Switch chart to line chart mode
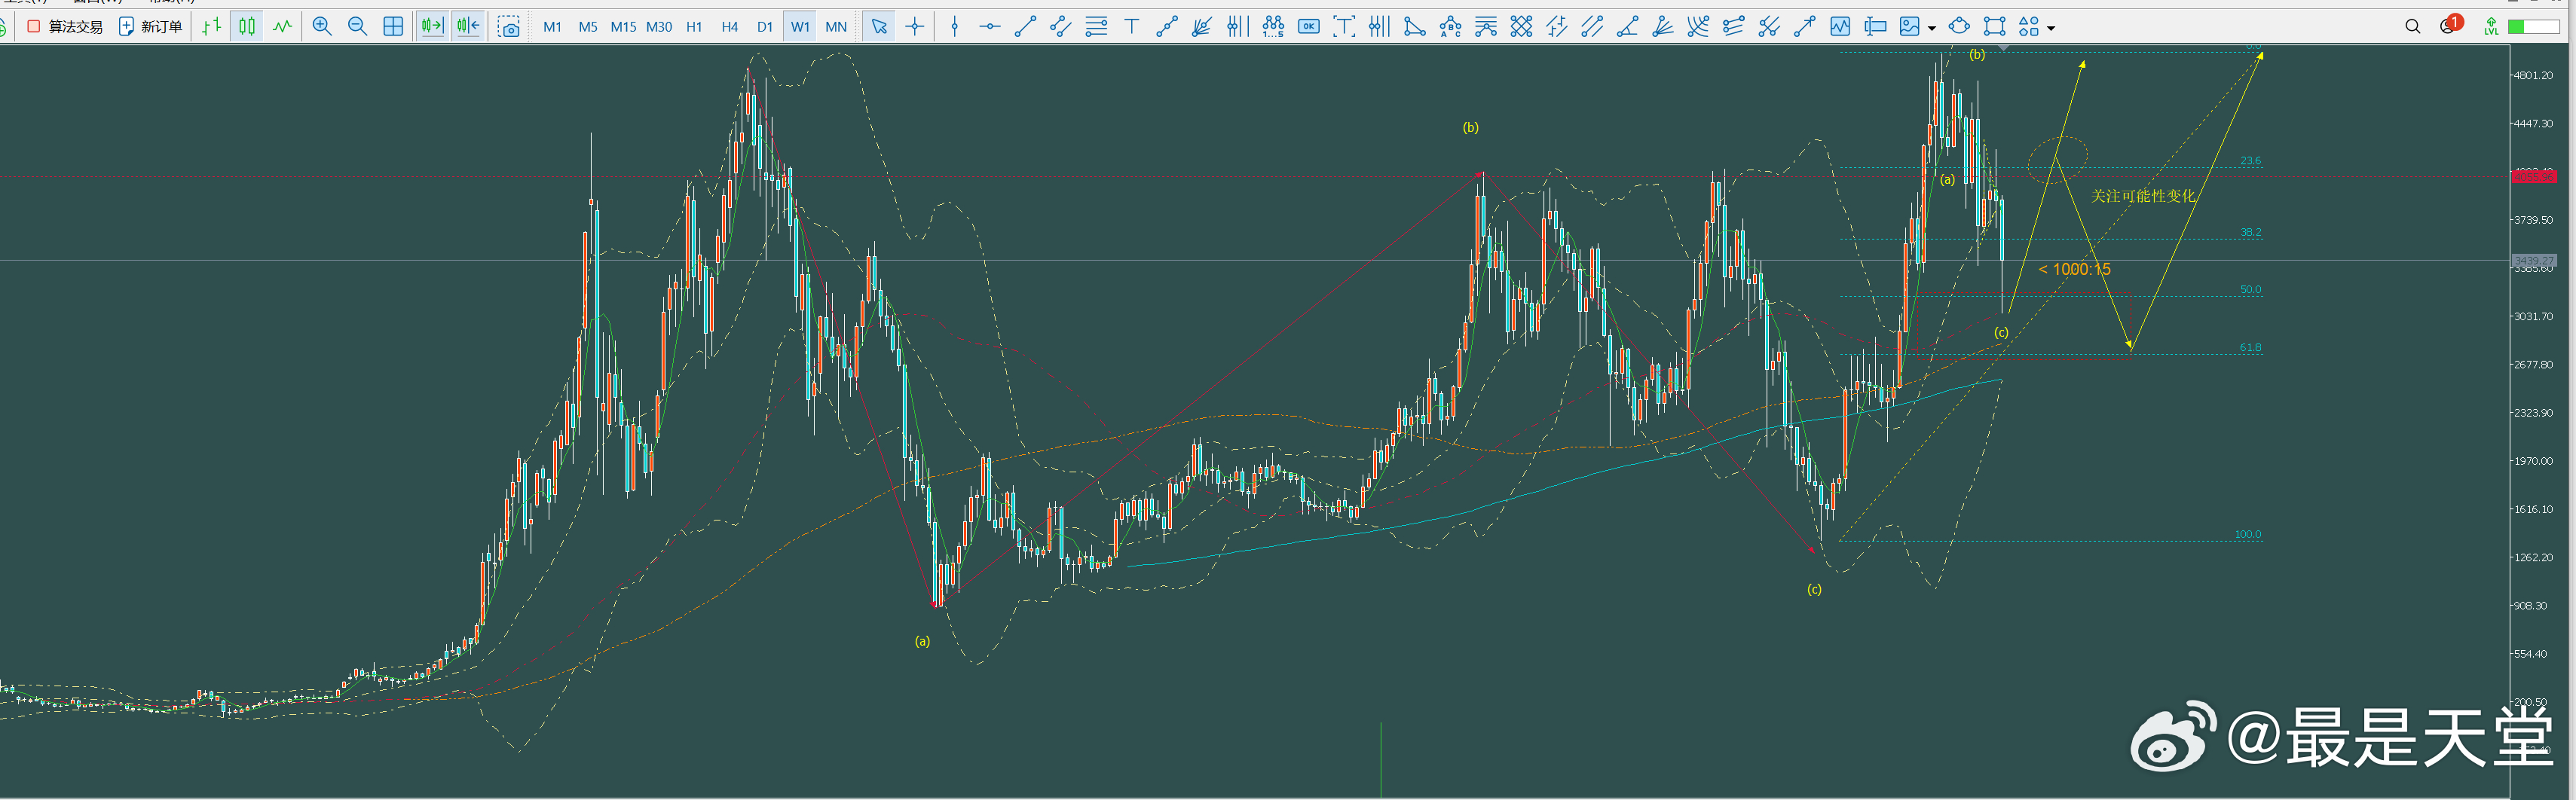Viewport: 2576px width, 800px height. (x=283, y=26)
